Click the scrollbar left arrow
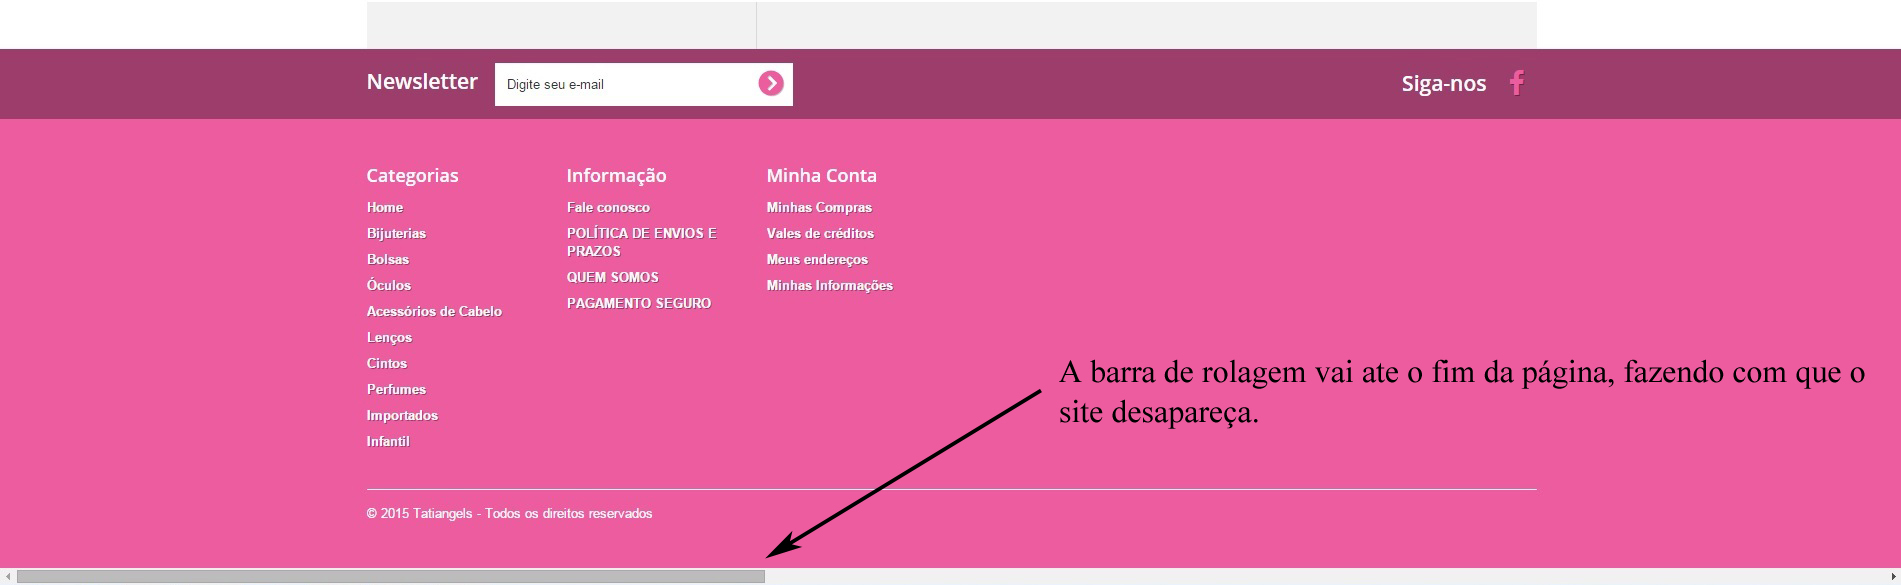This screenshot has height=585, width=1901. pyautogui.click(x=8, y=576)
